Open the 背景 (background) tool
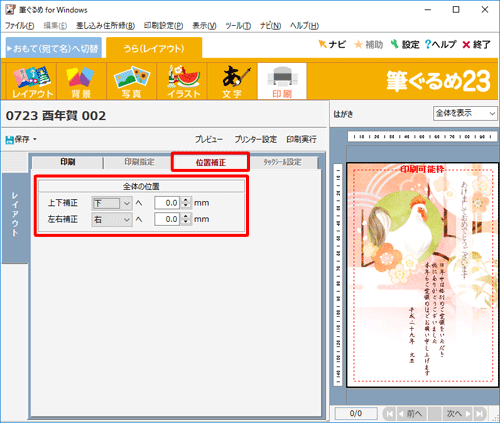The width and height of the screenshot is (500, 423). click(81, 82)
